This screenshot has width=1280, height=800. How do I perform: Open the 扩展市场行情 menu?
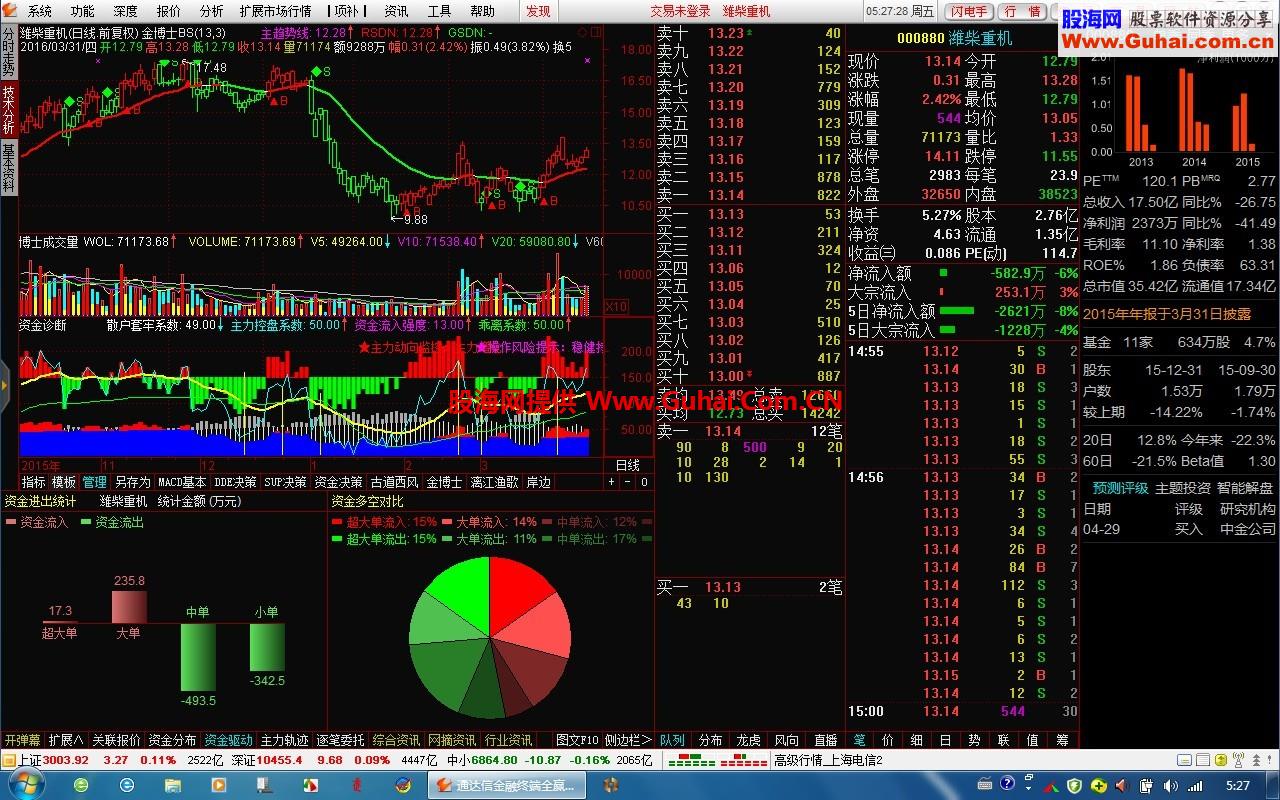point(275,11)
